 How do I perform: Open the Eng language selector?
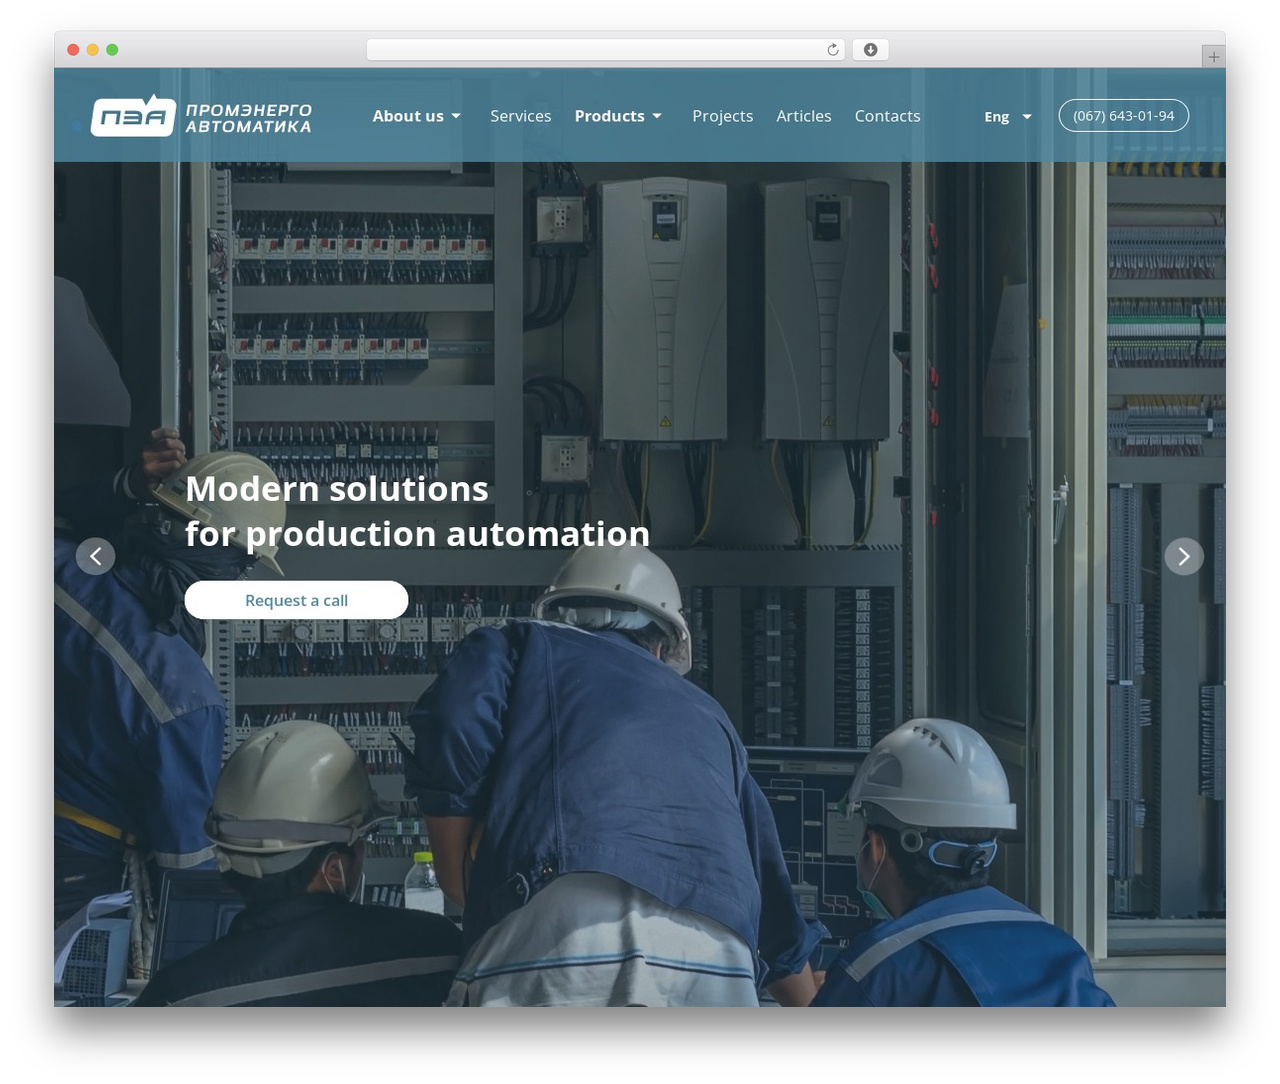pos(1008,117)
